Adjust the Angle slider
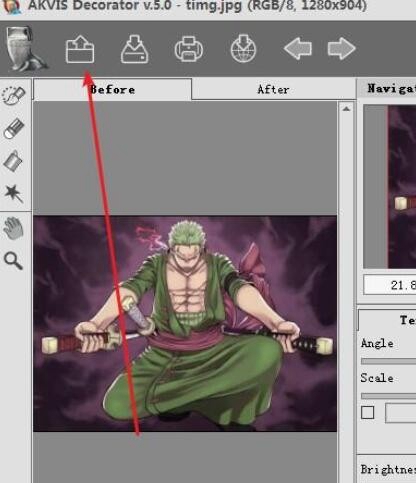 tap(388, 361)
